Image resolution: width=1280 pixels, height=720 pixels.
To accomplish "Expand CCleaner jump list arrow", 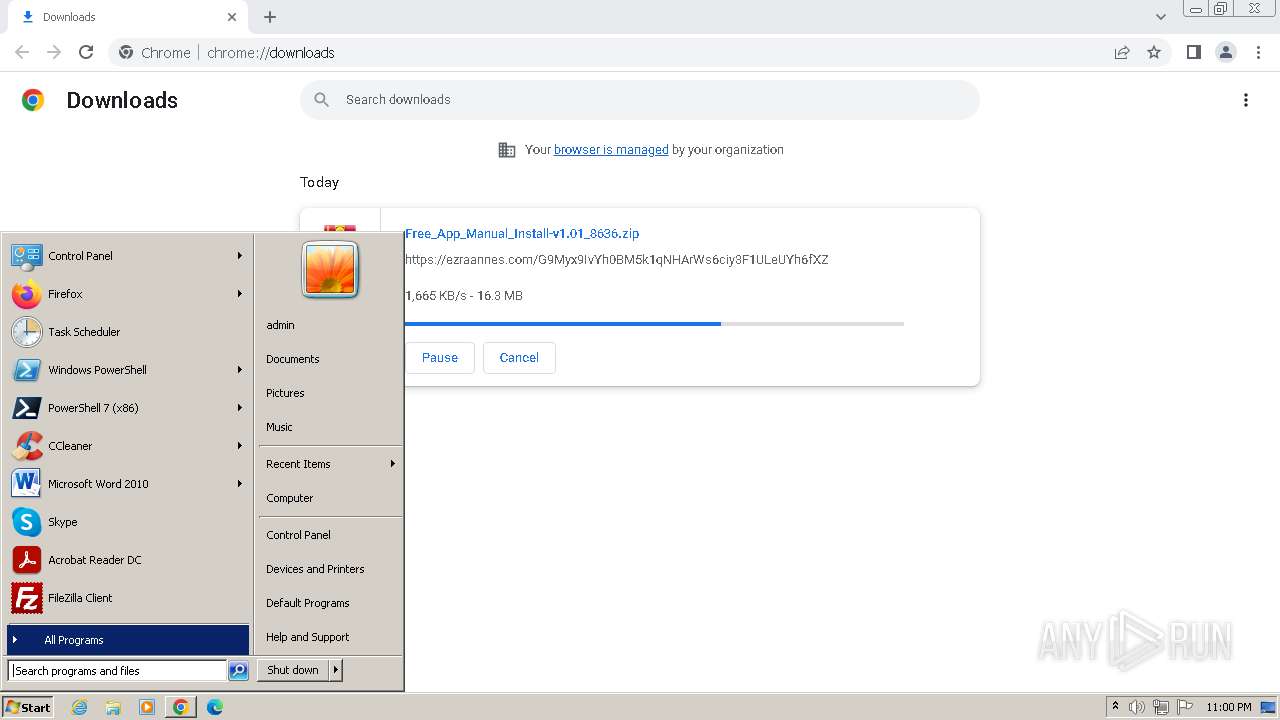I will tap(240, 446).
